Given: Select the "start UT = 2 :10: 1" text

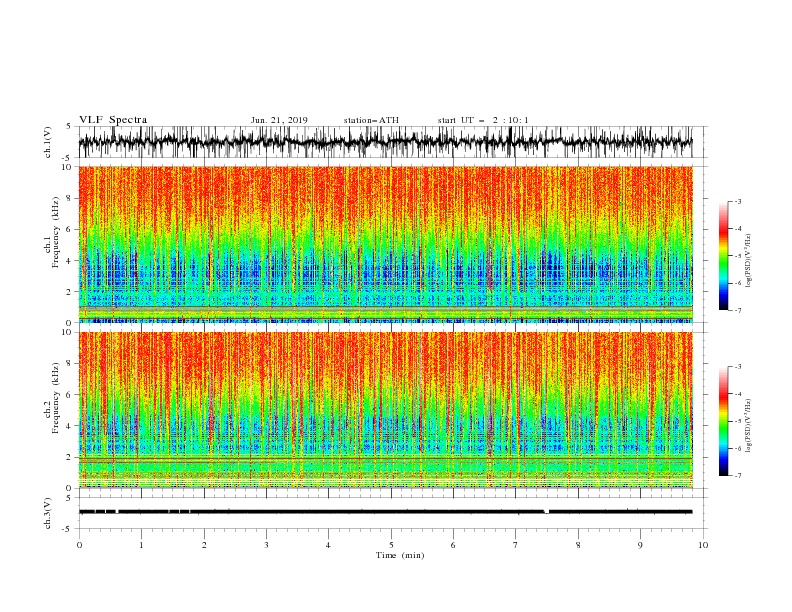Looking at the screenshot, I should [483, 120].
